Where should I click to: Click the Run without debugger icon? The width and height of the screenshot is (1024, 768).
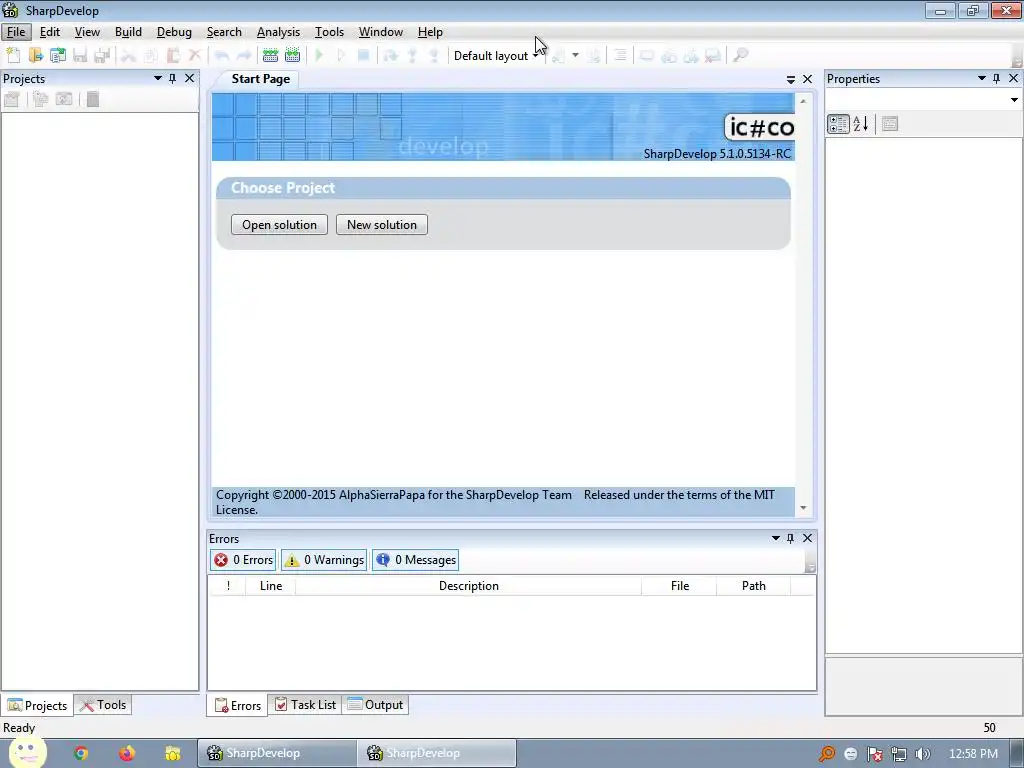tap(341, 56)
